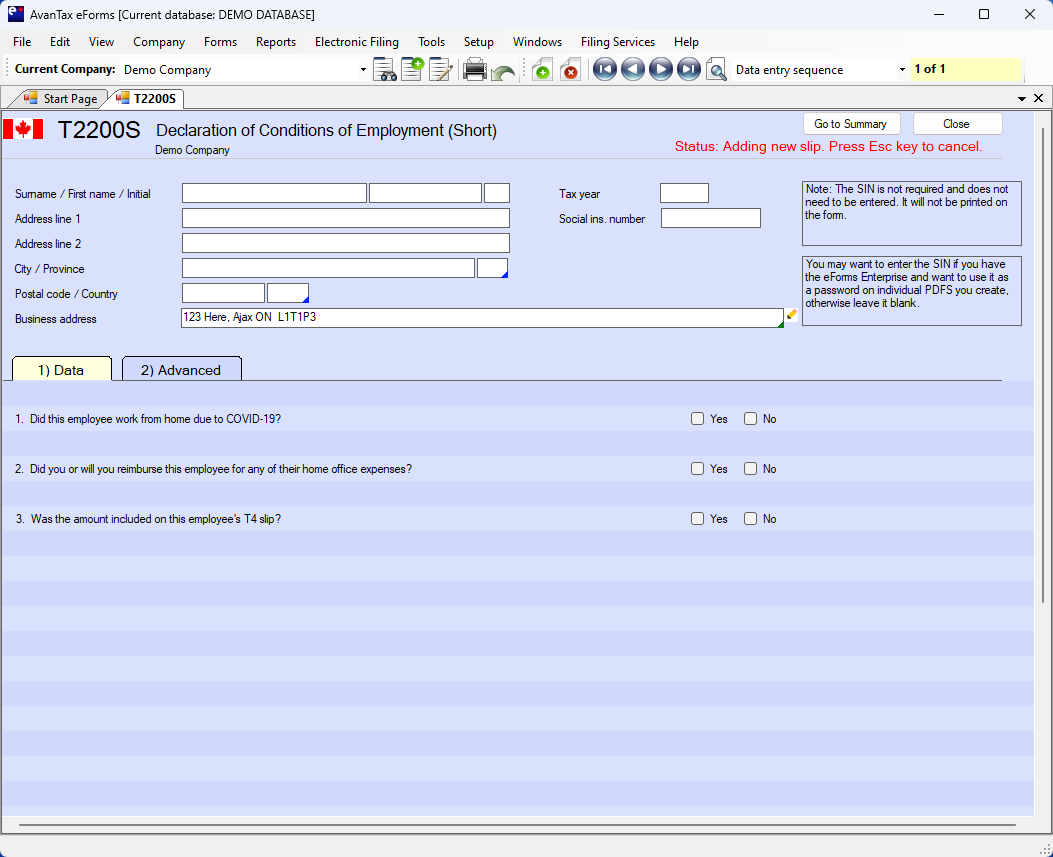Click the search slip magnifier icon
1053x857 pixels.
717,69
